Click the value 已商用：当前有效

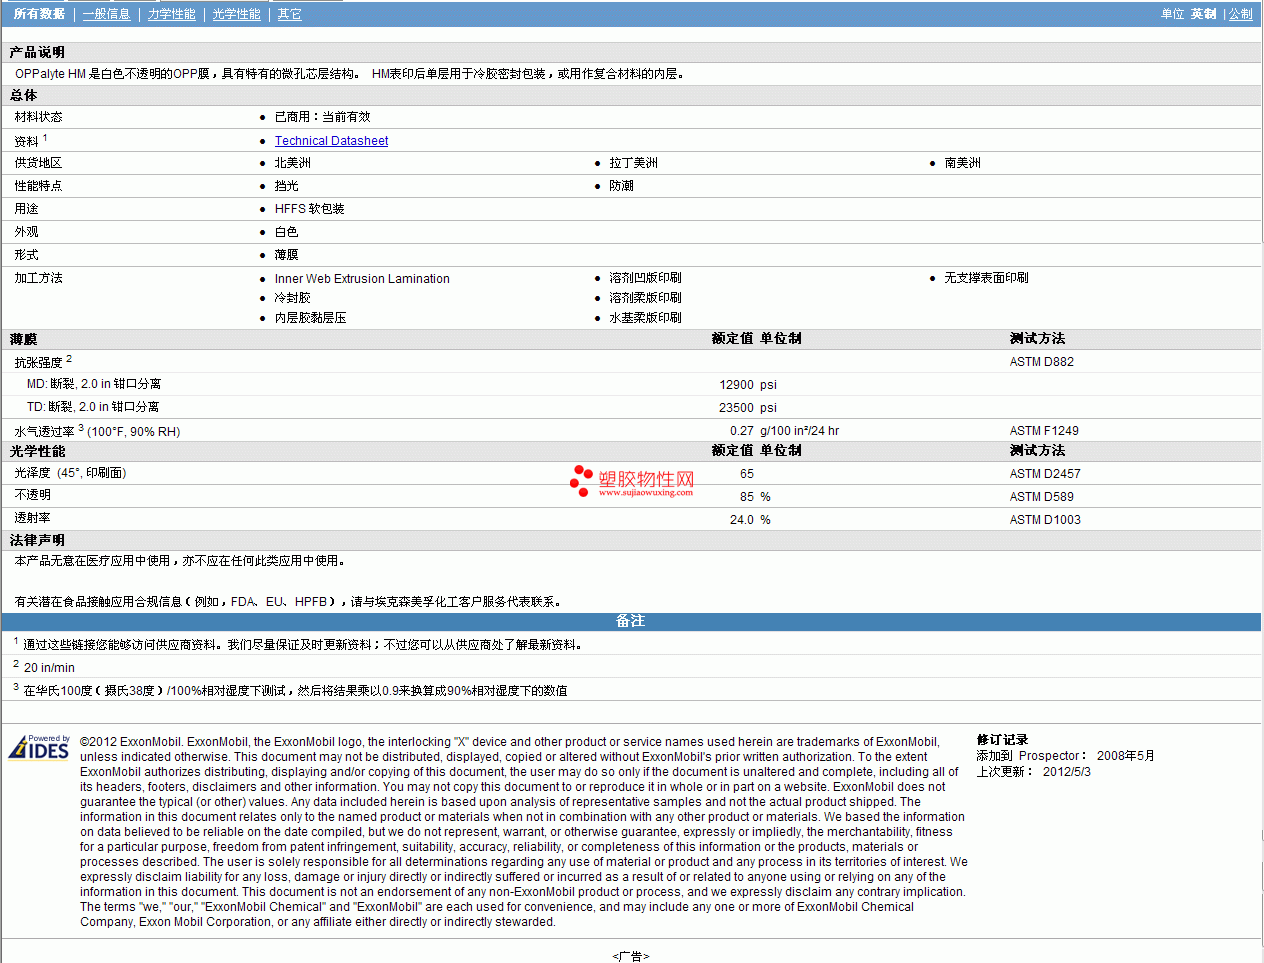[322, 117]
